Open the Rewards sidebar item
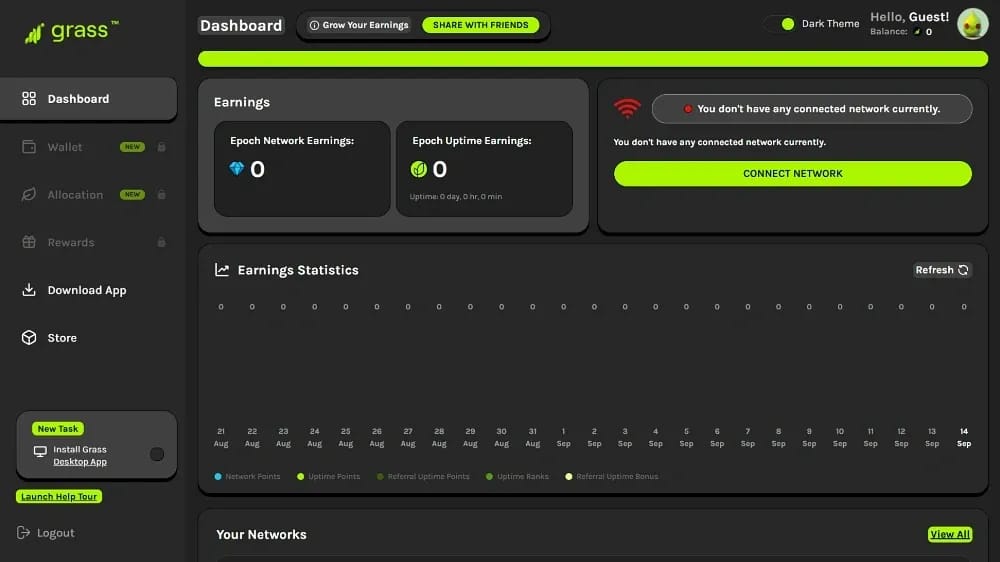The image size is (1000, 562). tap(89, 242)
